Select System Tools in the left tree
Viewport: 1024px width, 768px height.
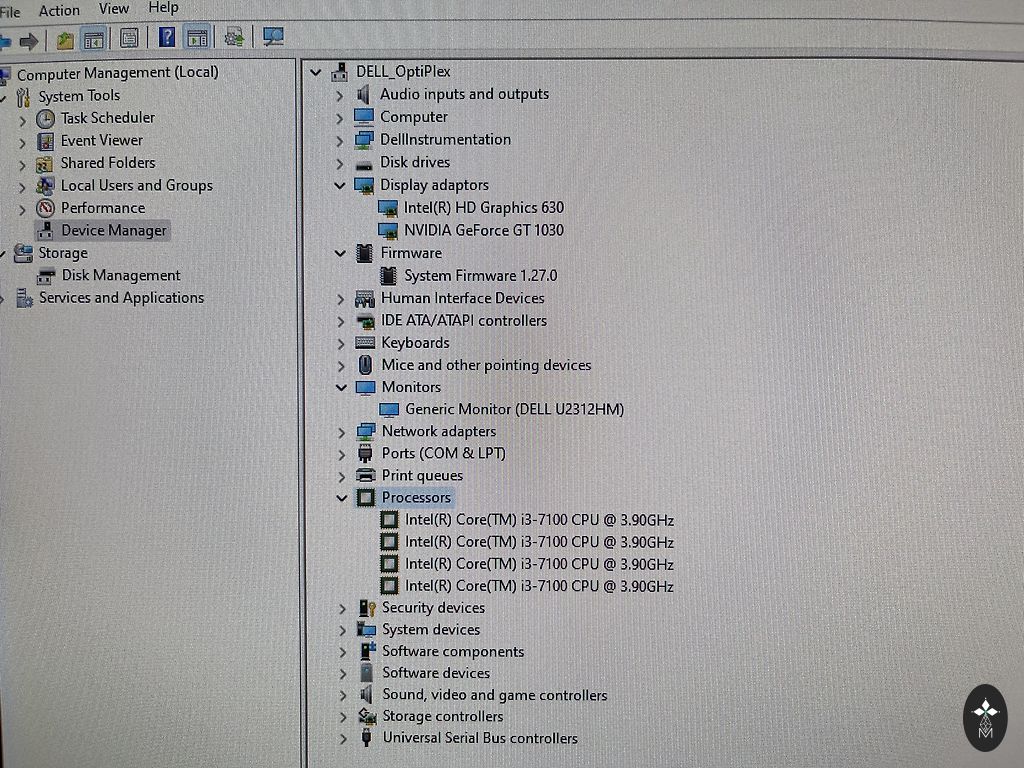79,96
